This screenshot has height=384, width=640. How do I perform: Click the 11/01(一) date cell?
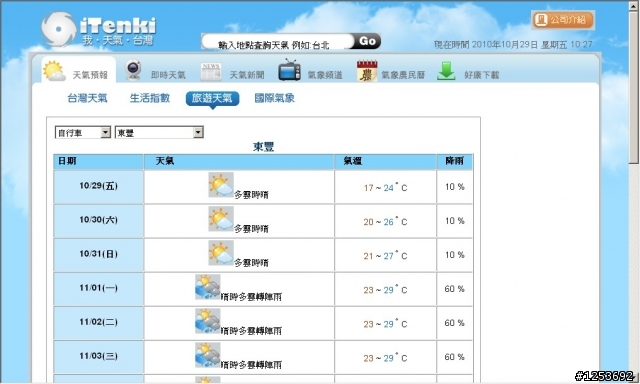pyautogui.click(x=98, y=289)
